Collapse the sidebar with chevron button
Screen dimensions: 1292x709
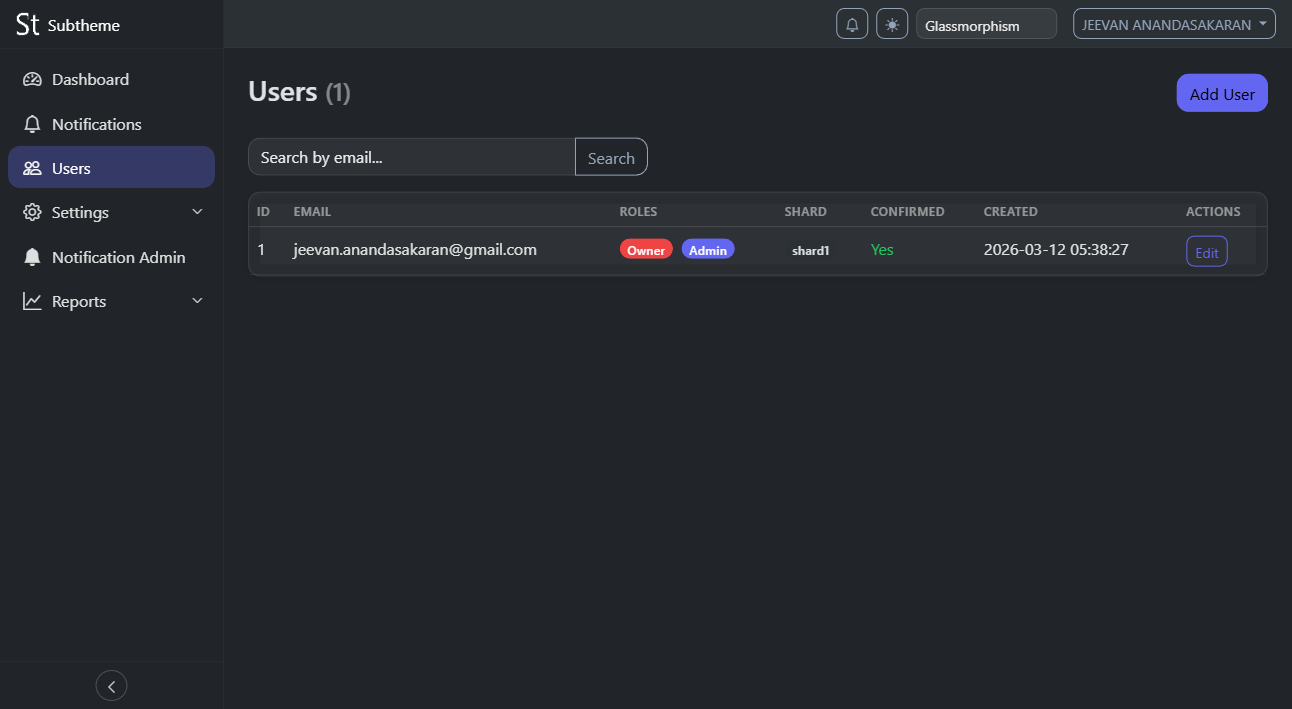coord(111,686)
